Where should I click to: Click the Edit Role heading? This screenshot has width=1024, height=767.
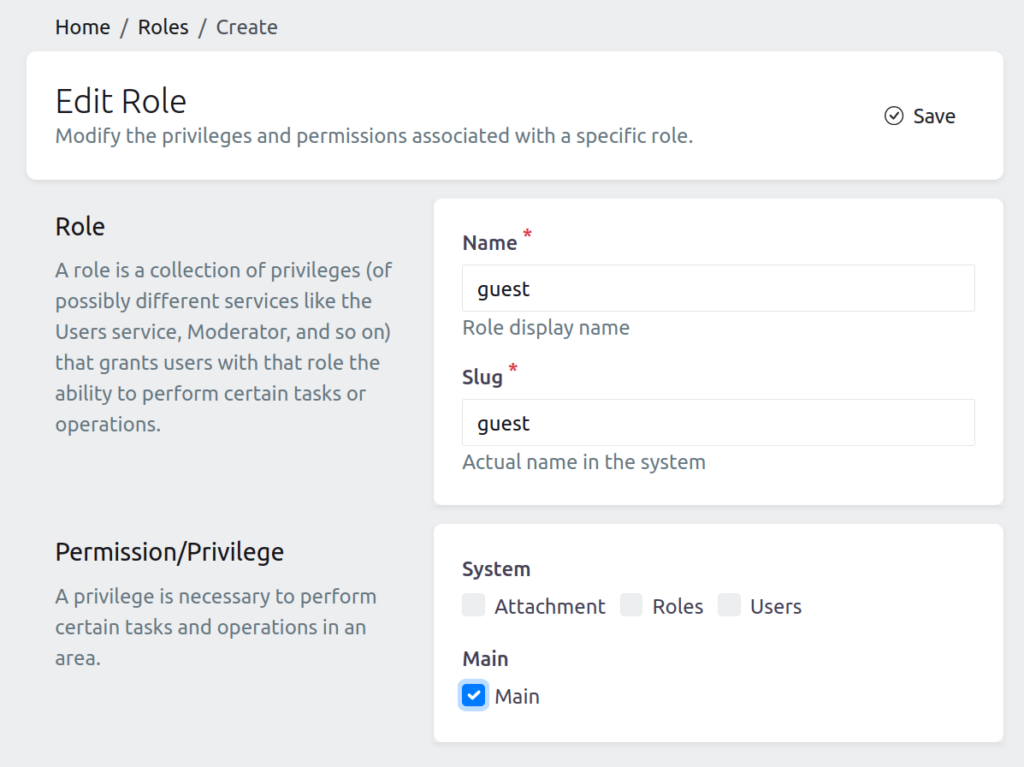tap(120, 100)
